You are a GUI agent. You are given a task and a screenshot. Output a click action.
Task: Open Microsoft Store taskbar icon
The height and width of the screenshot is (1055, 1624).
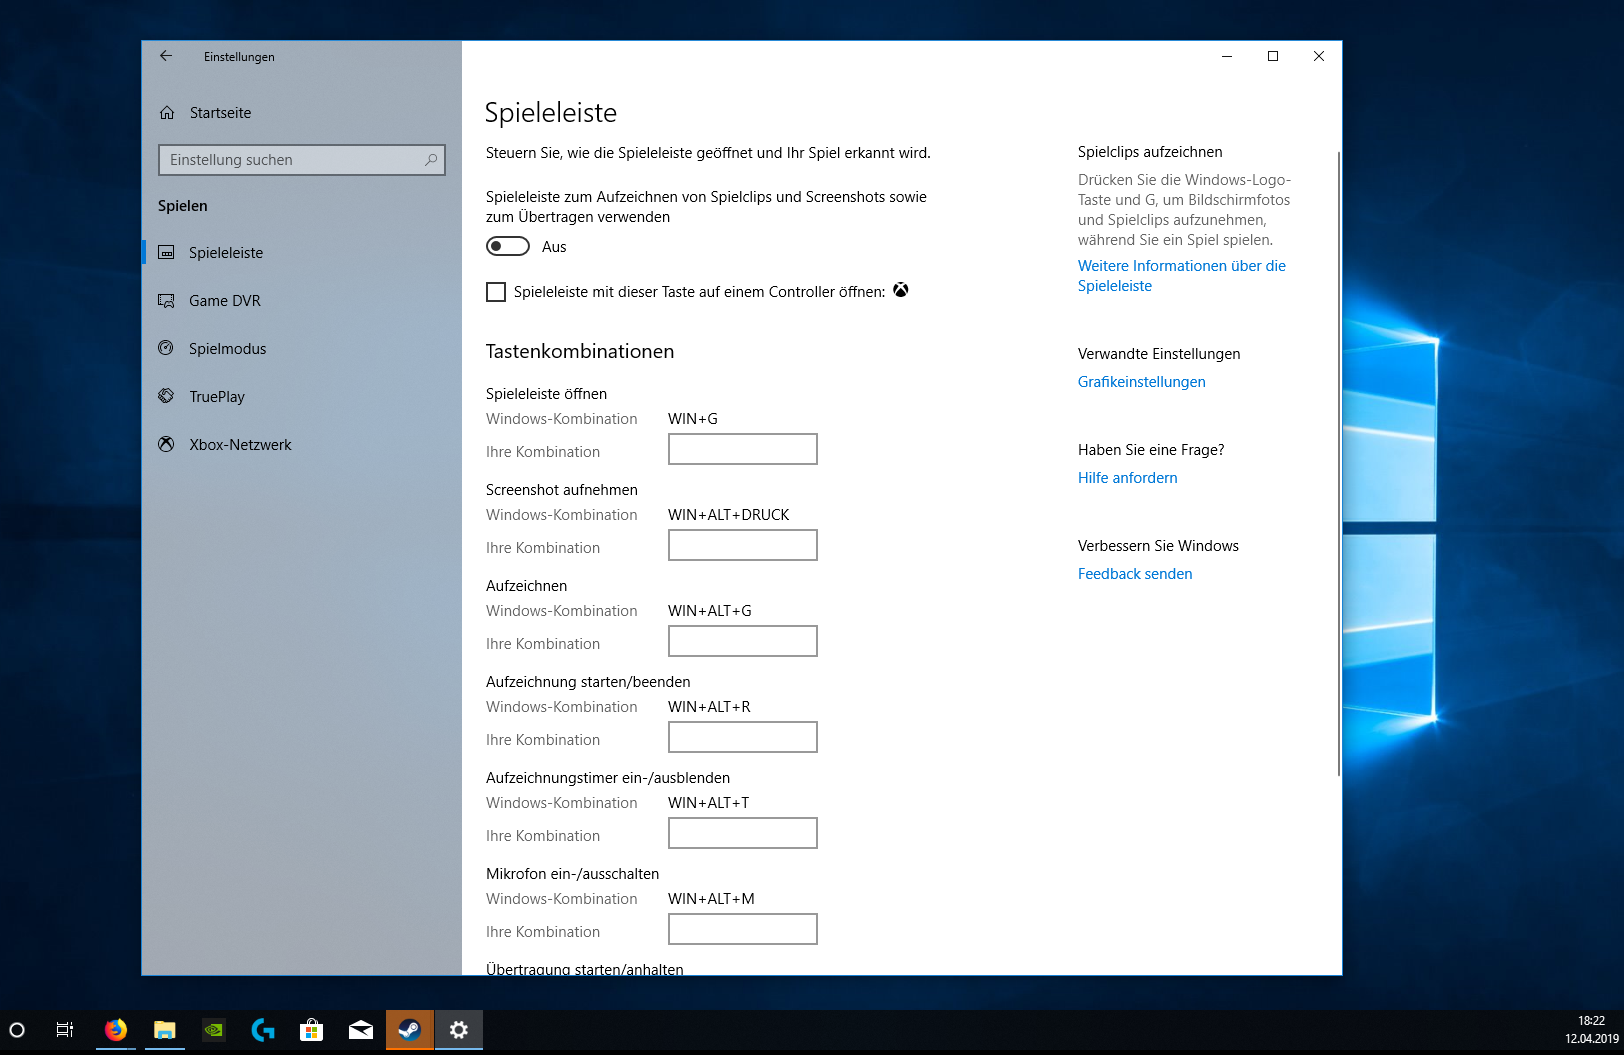(312, 1030)
